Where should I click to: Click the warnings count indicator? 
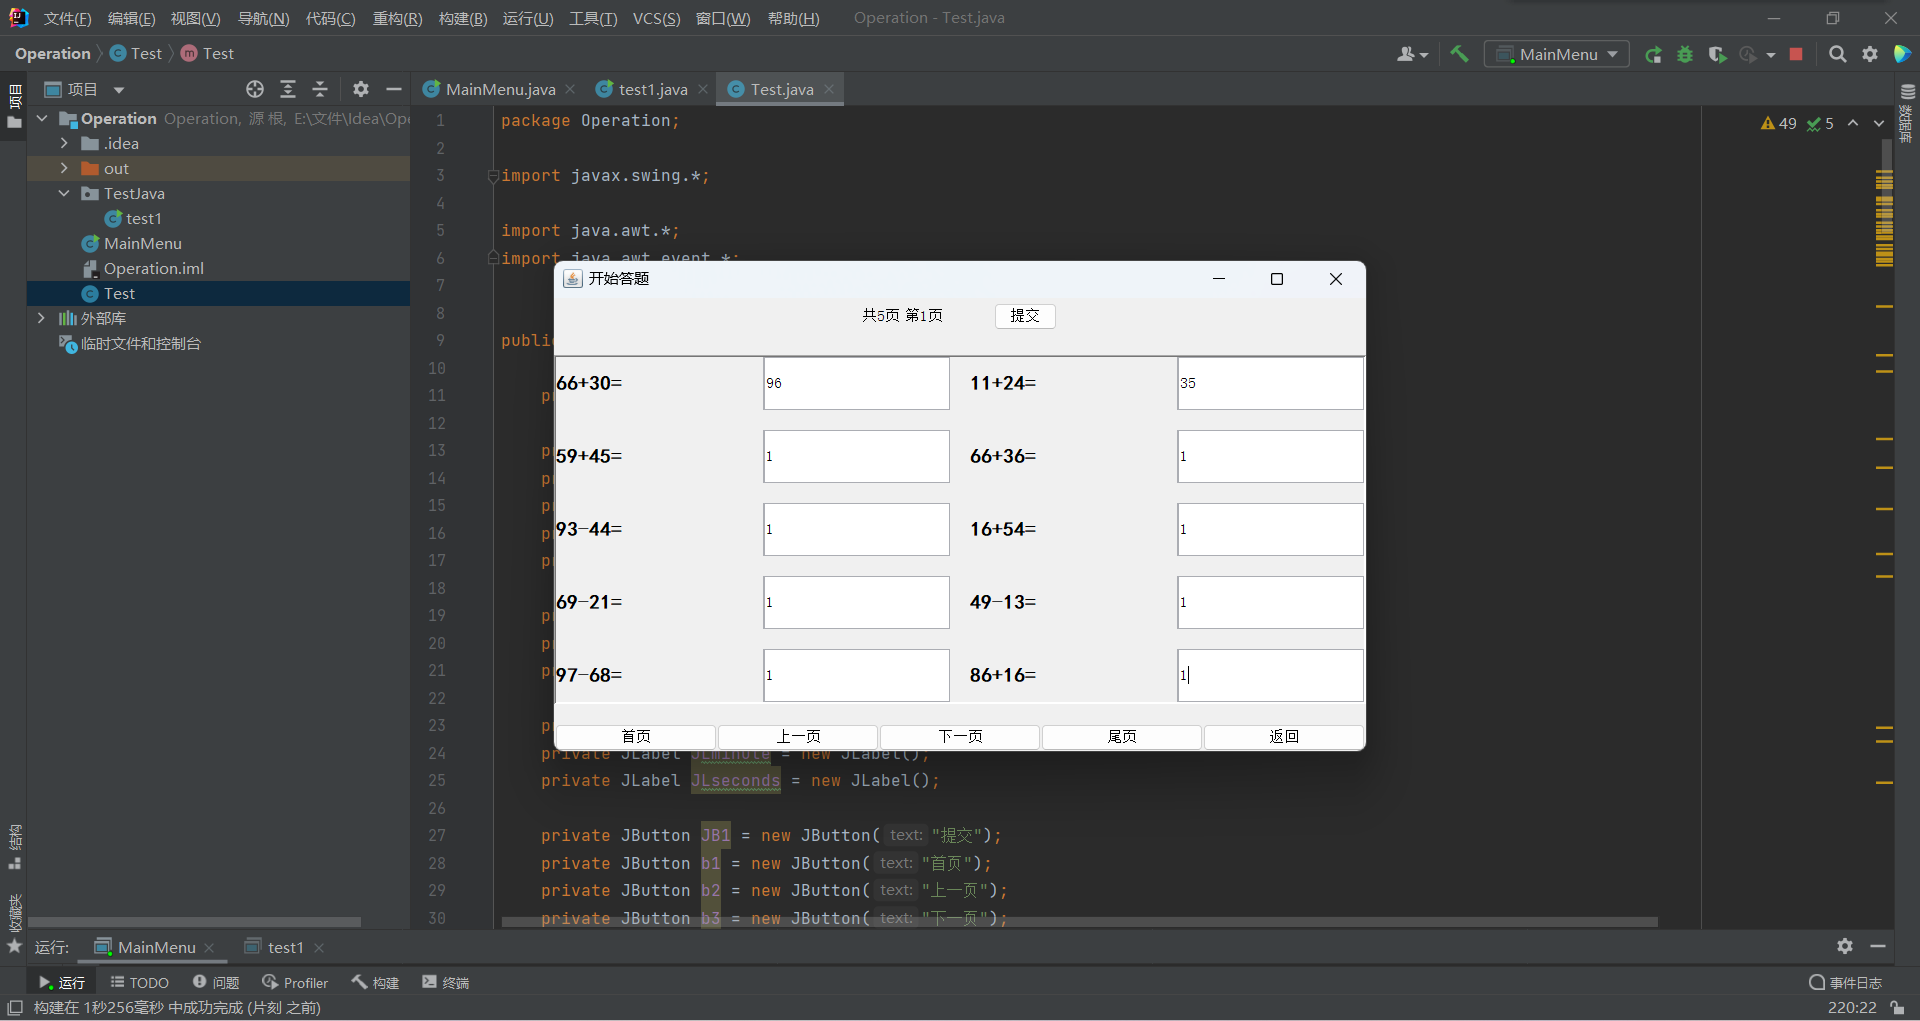coord(1779,123)
